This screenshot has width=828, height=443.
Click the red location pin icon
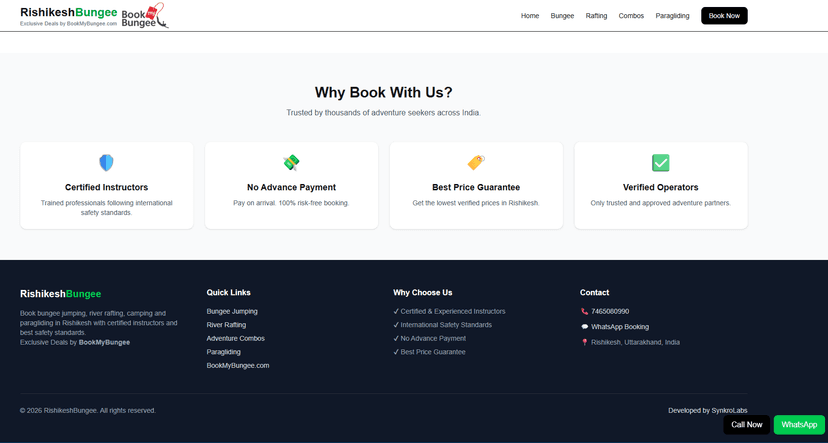click(x=585, y=342)
